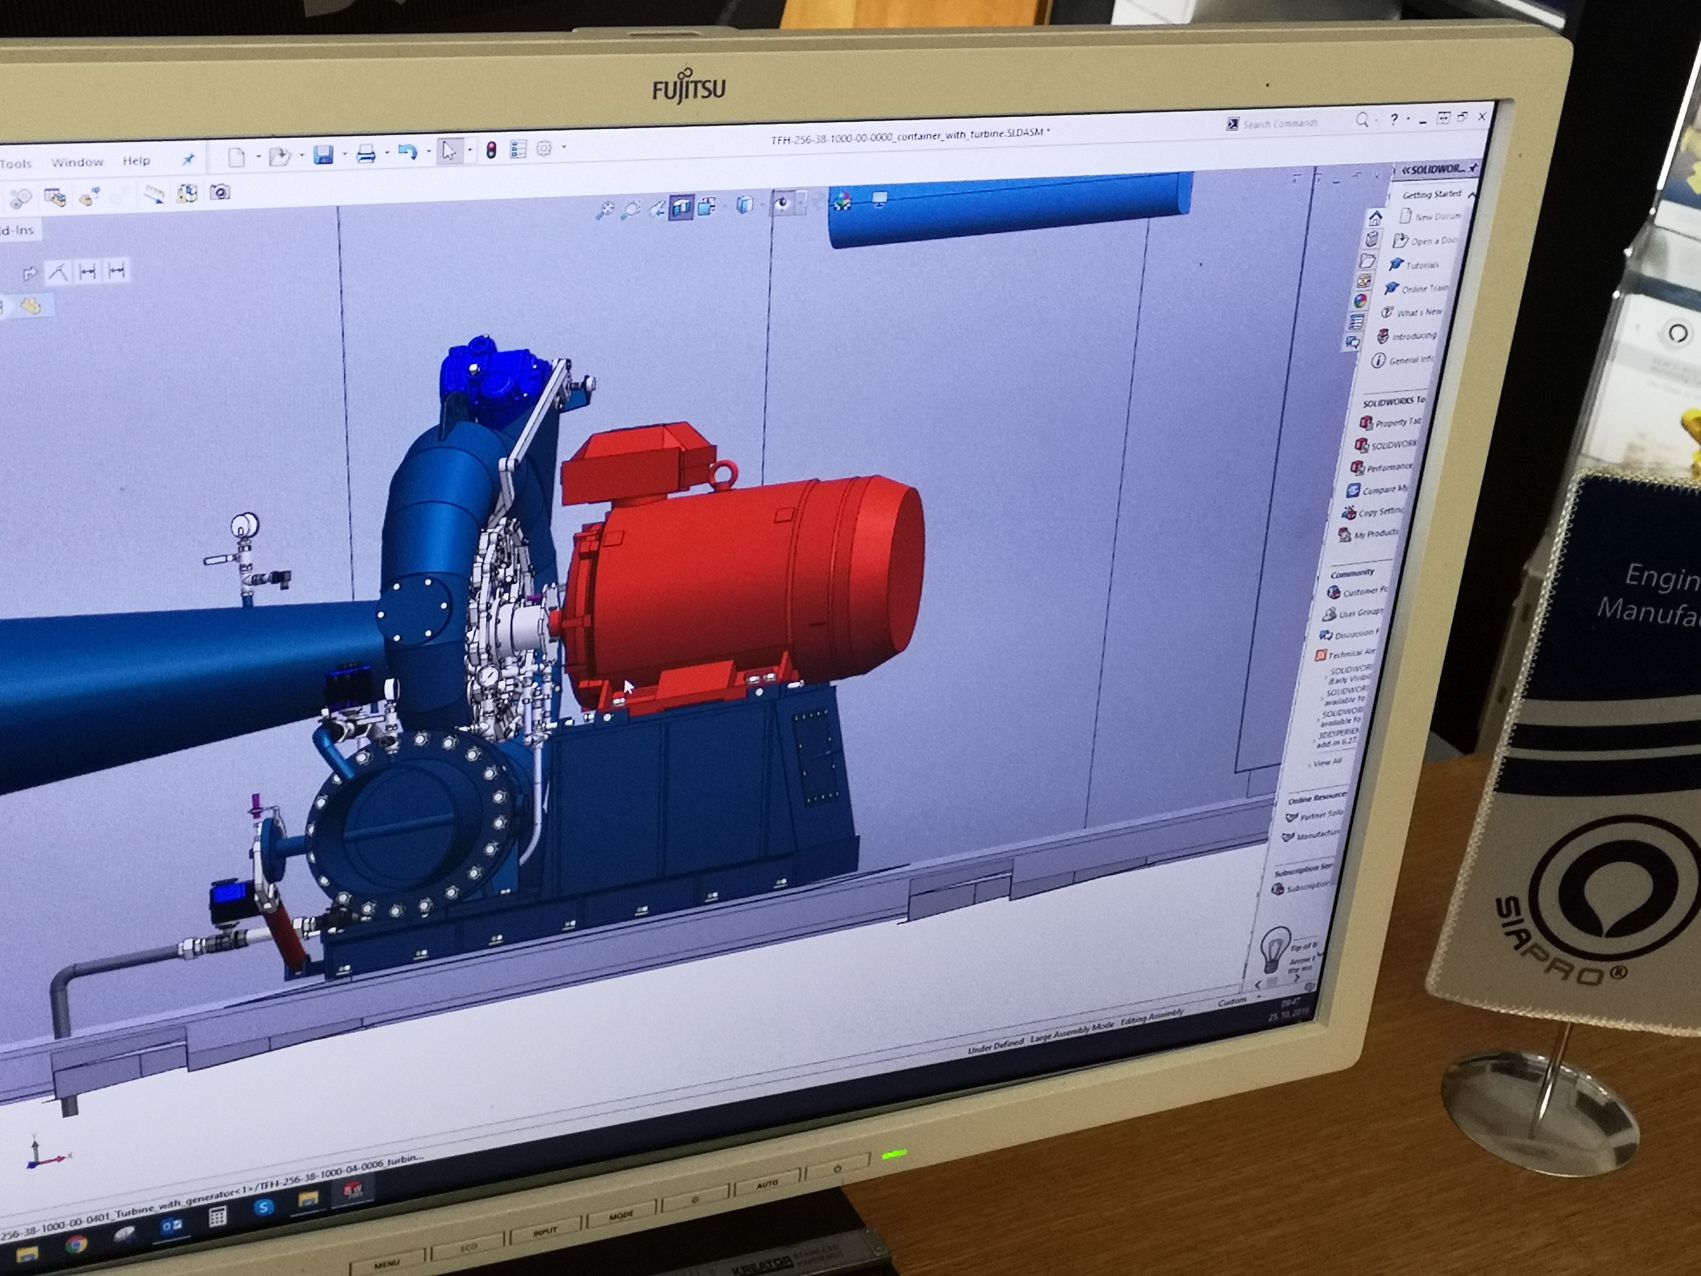Image resolution: width=1701 pixels, height=1276 pixels.
Task: Click the Open a Document link
Action: coord(1425,241)
